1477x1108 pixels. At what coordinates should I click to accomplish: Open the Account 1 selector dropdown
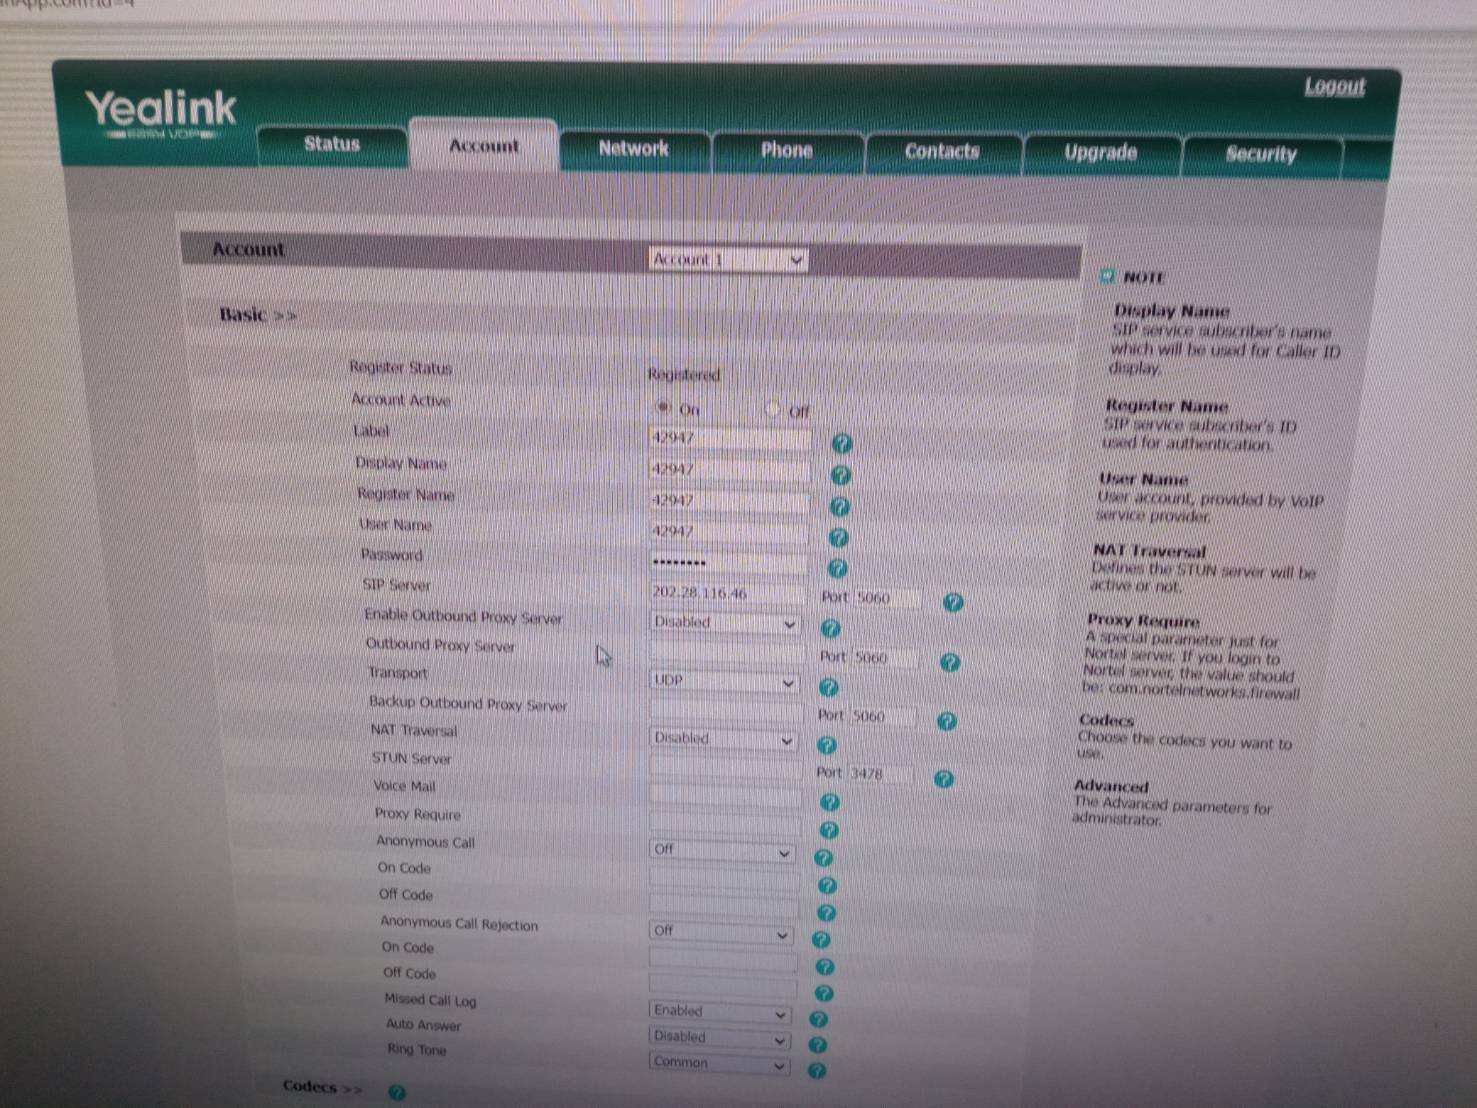(728, 260)
